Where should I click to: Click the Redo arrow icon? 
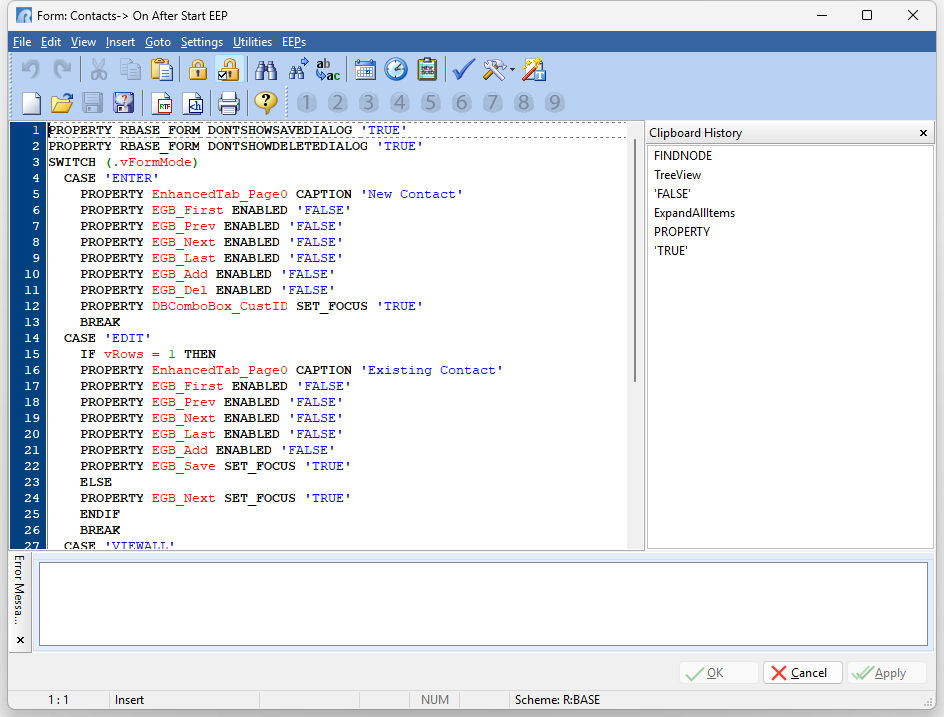point(62,70)
